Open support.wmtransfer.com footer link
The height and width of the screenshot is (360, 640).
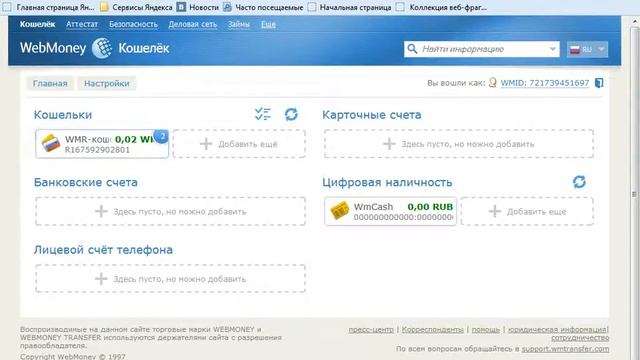click(565, 349)
